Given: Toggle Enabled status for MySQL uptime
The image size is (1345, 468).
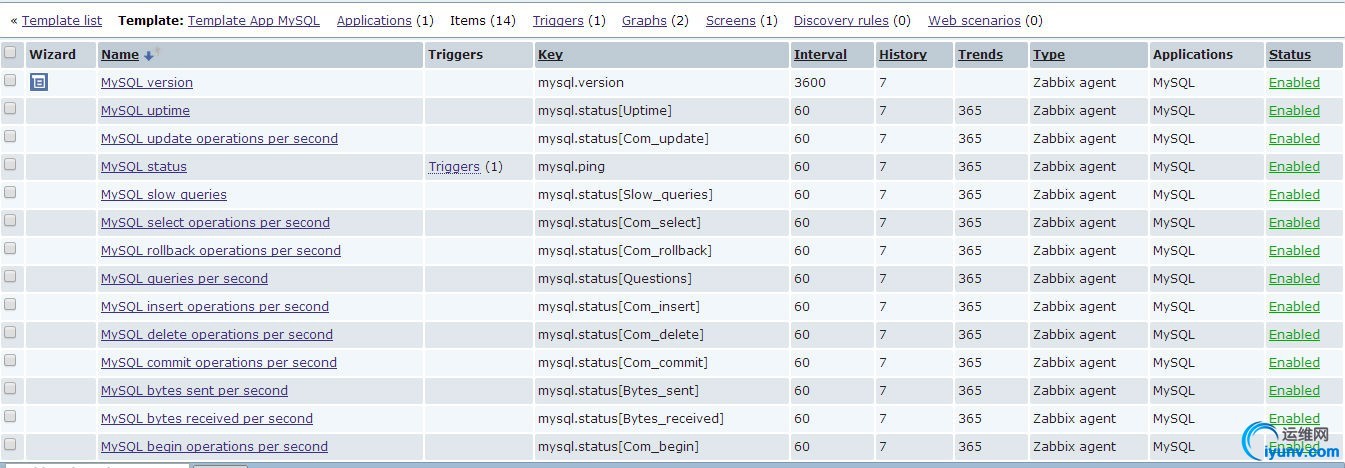Looking at the screenshot, I should [1294, 111].
